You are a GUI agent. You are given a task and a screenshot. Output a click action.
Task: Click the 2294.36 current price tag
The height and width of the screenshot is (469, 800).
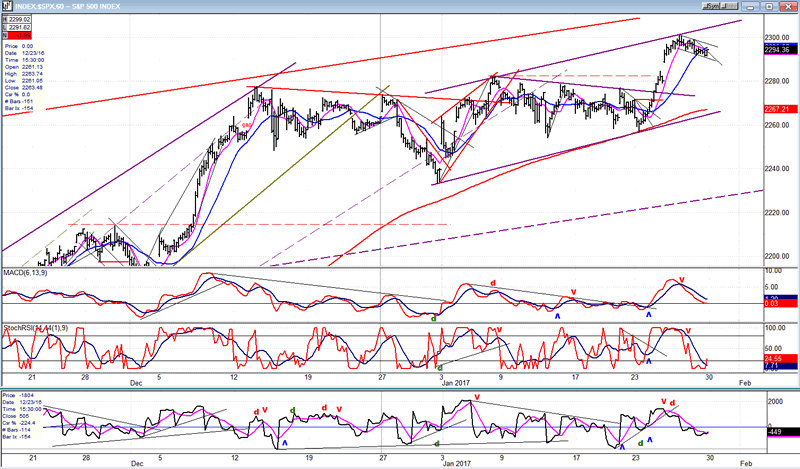[781, 49]
